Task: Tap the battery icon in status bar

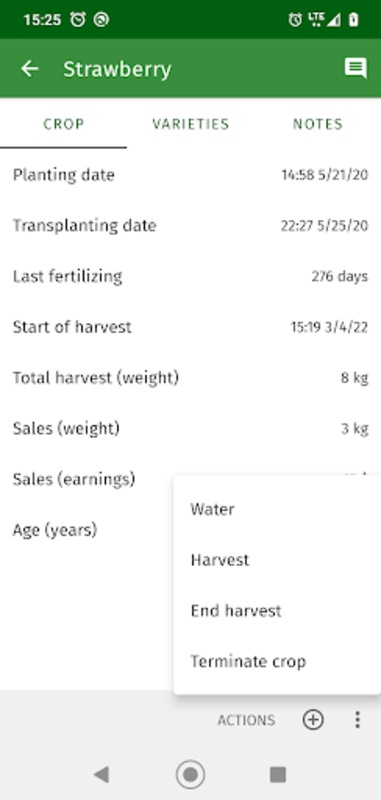Action: click(353, 20)
